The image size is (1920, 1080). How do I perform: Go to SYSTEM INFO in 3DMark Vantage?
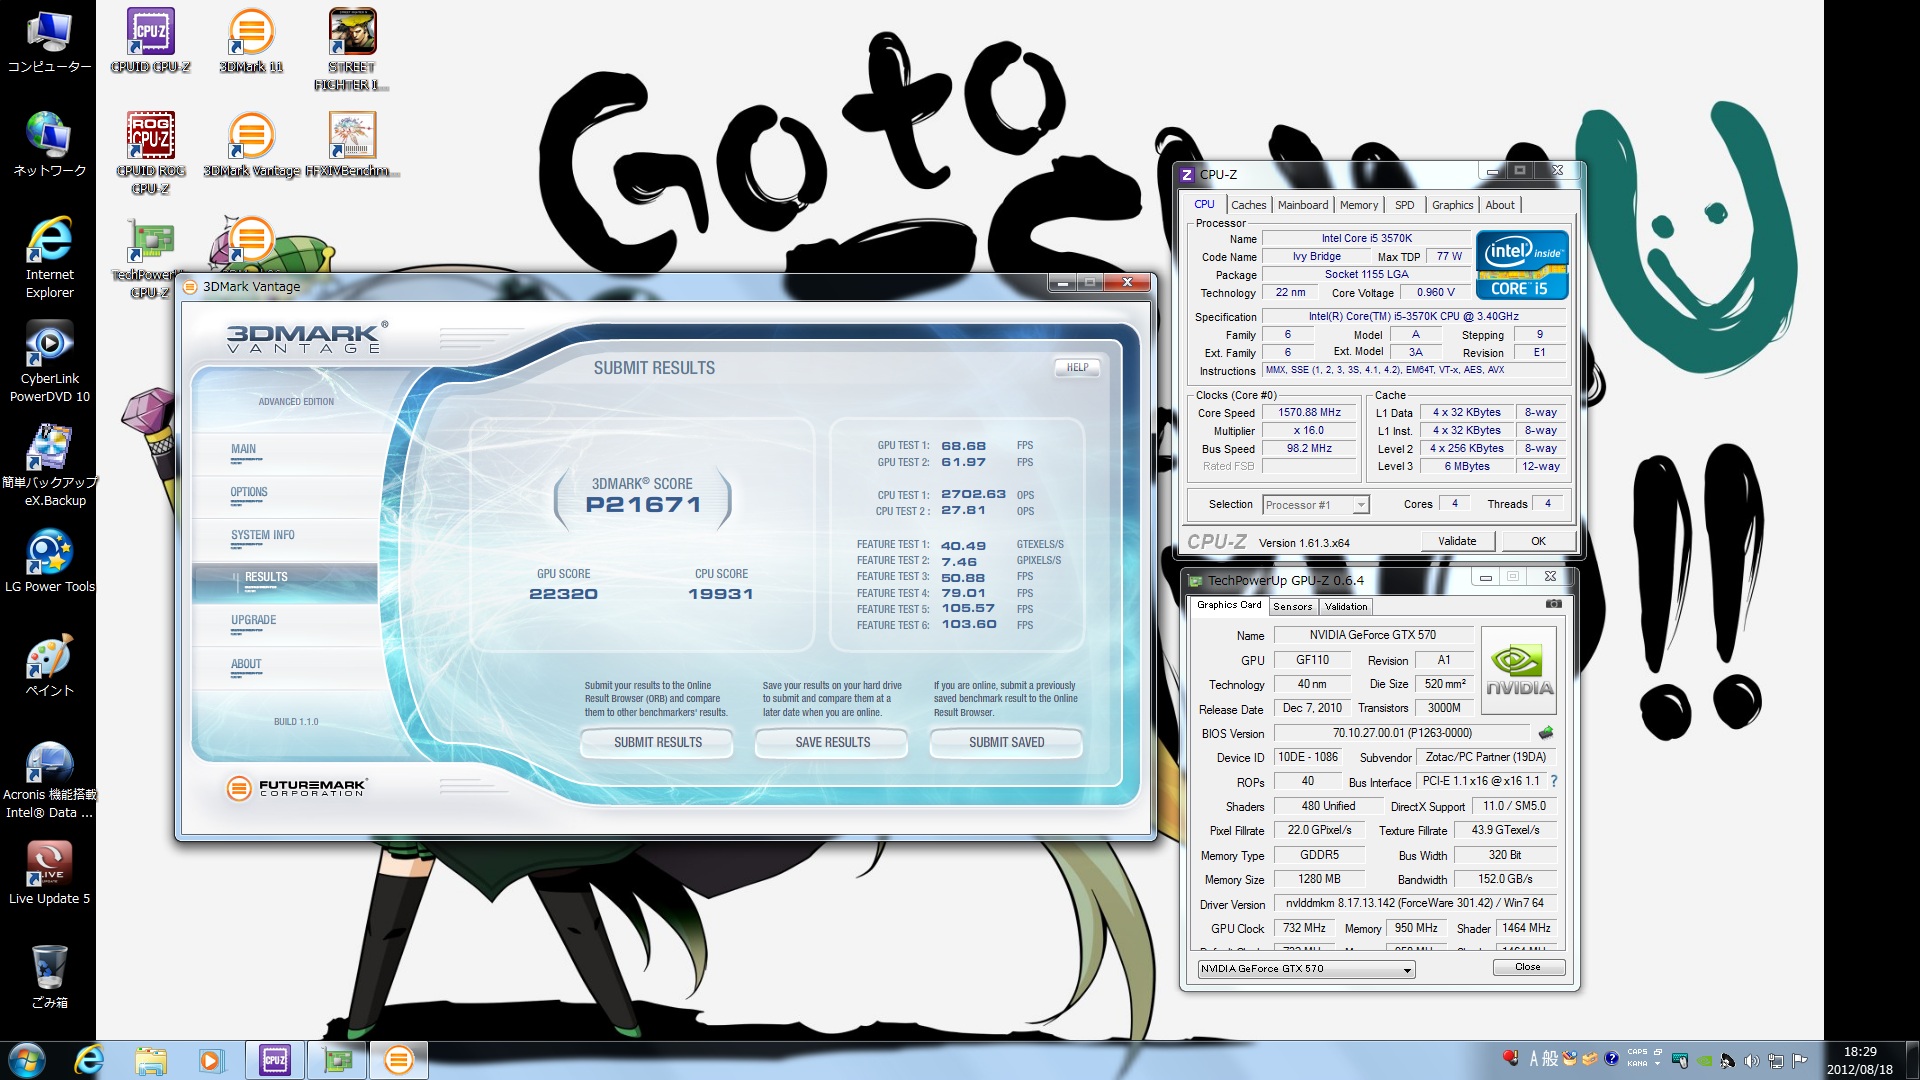(262, 535)
